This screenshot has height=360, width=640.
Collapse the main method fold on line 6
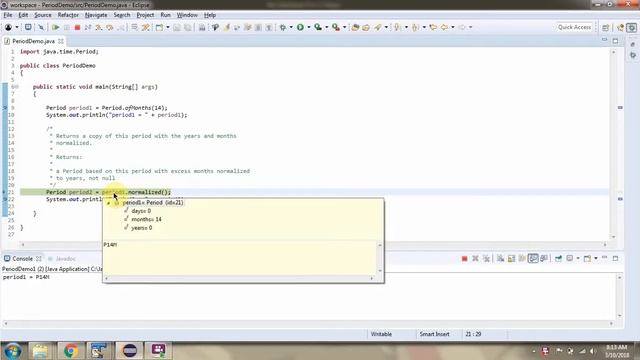tap(17, 87)
